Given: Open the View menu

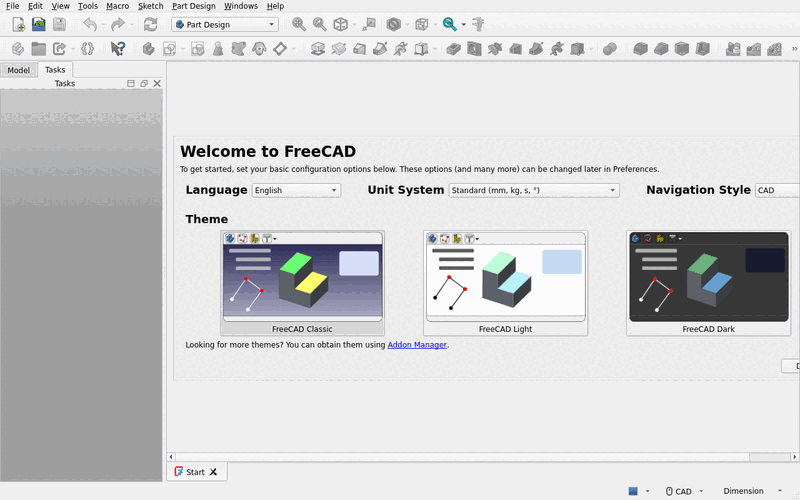Looking at the screenshot, I should click(x=60, y=6).
